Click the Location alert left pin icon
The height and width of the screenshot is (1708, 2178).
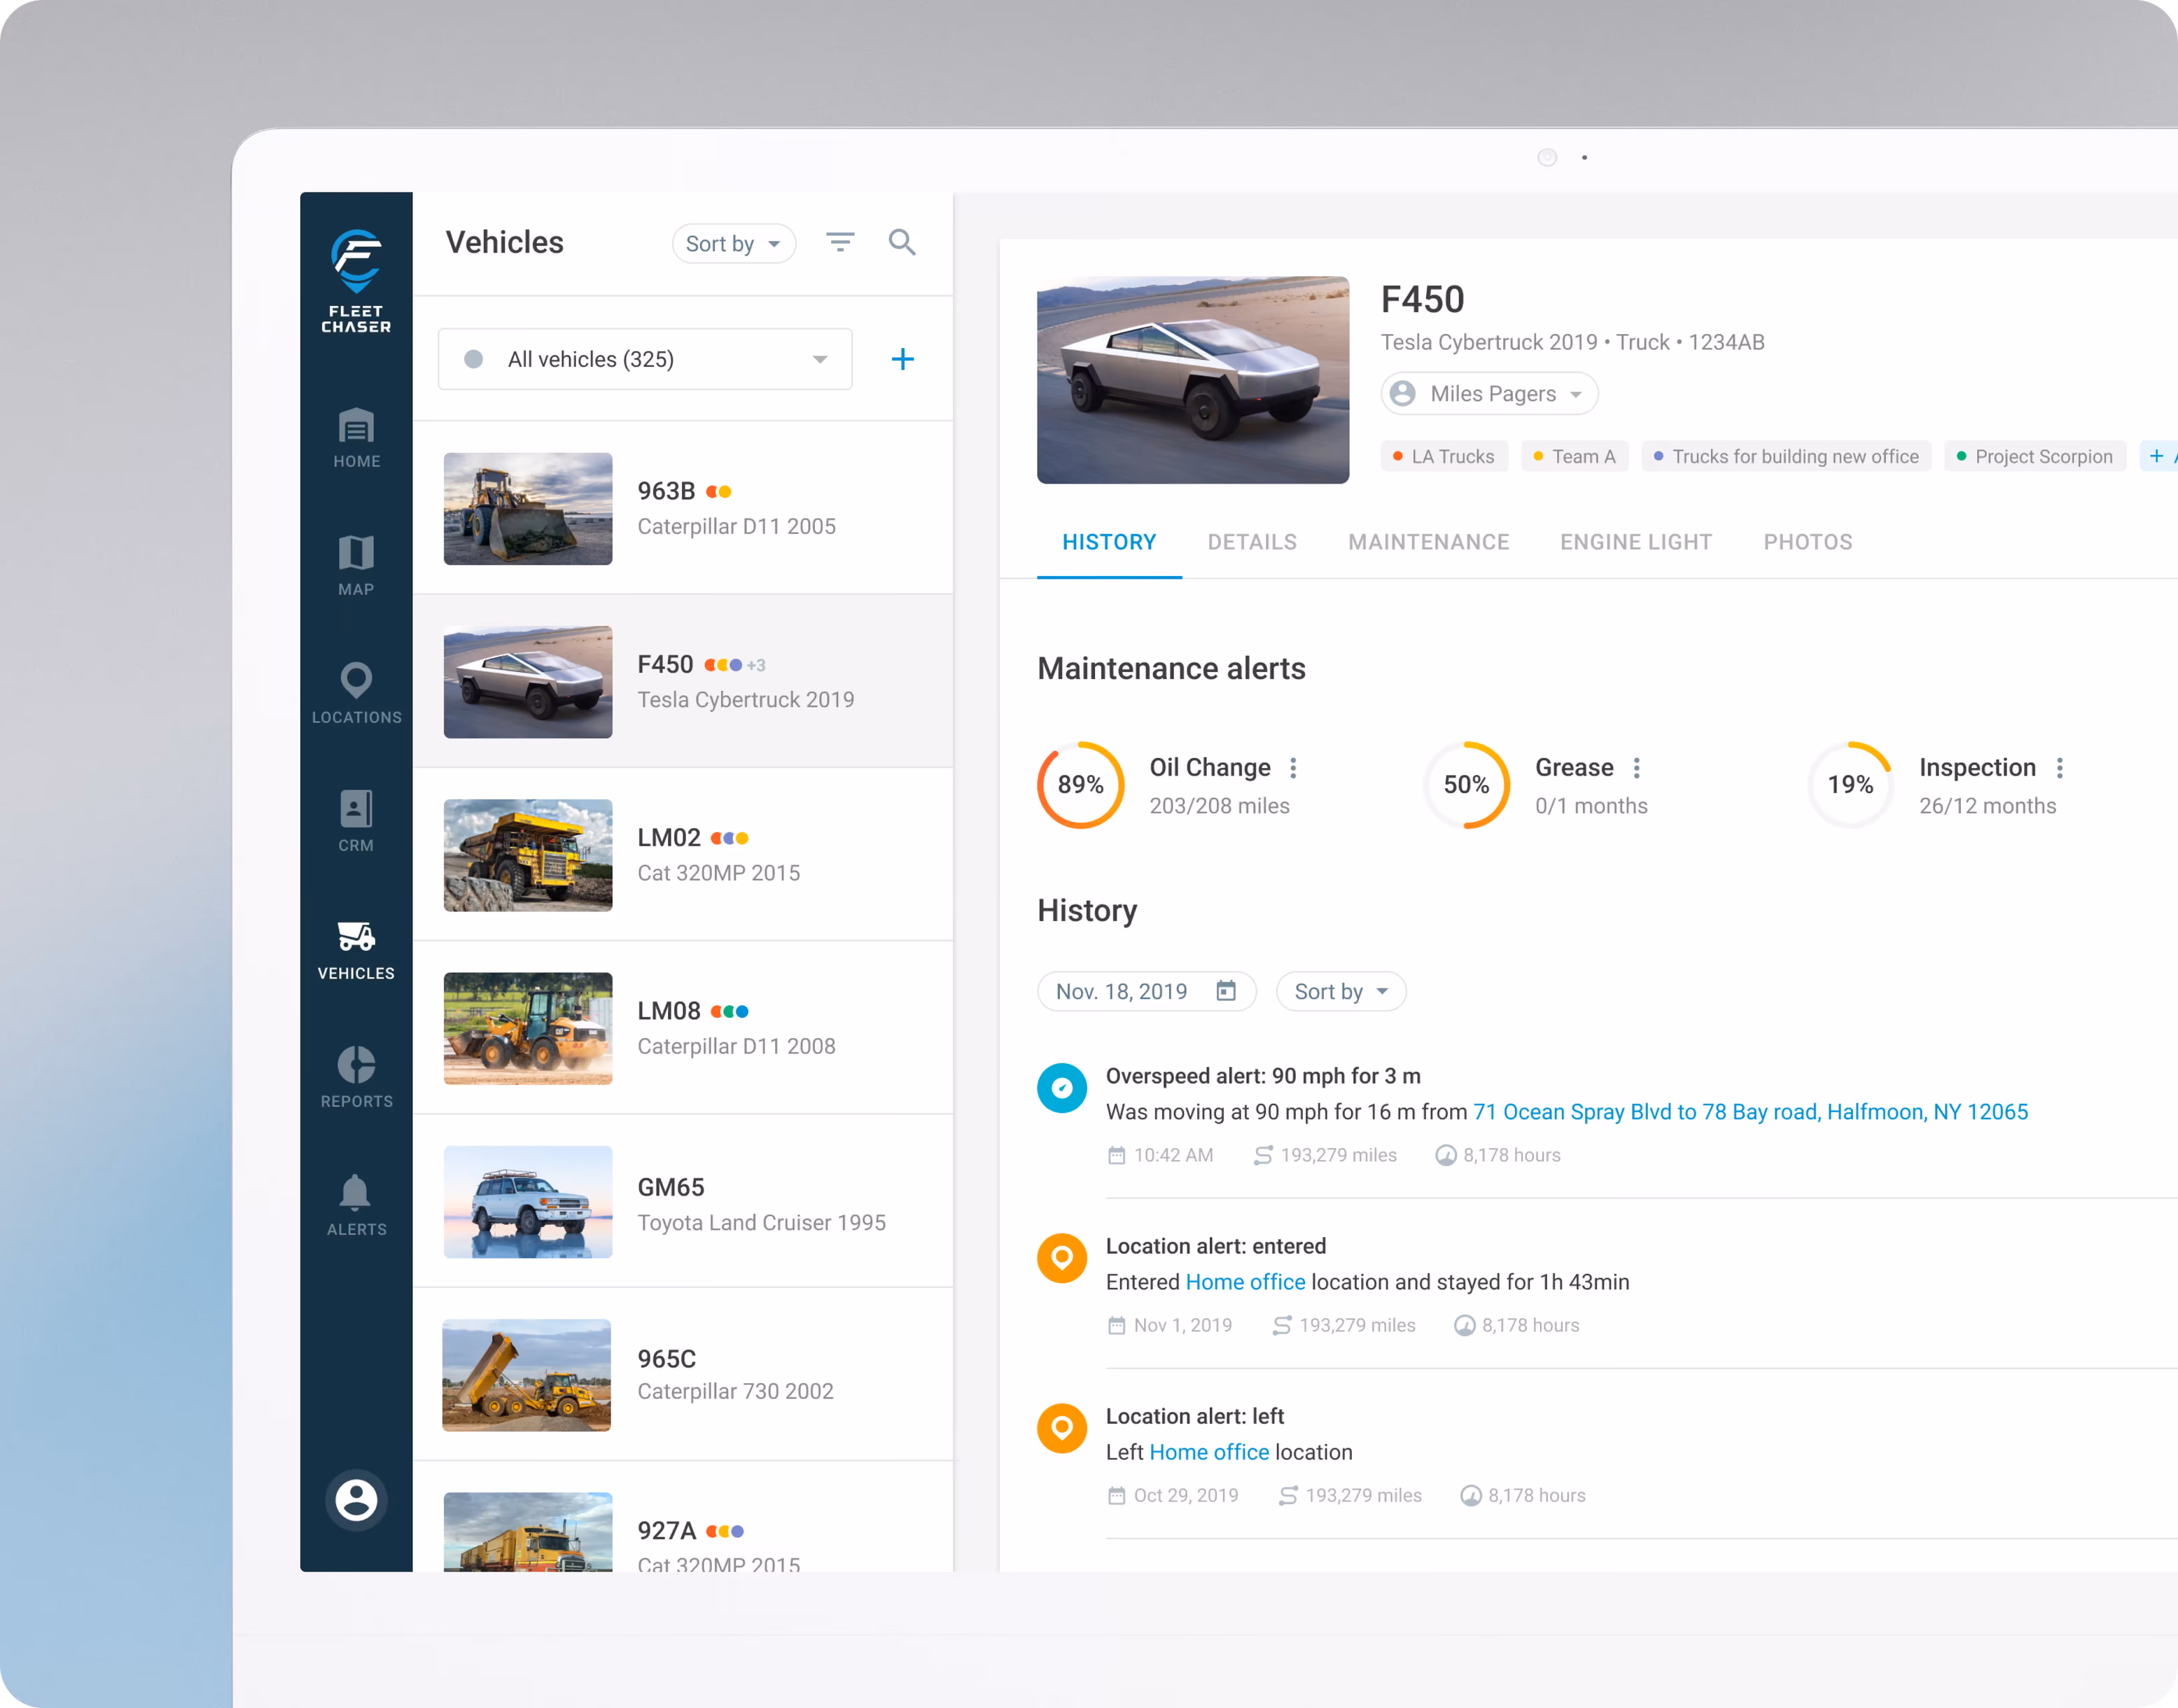tap(1062, 1428)
